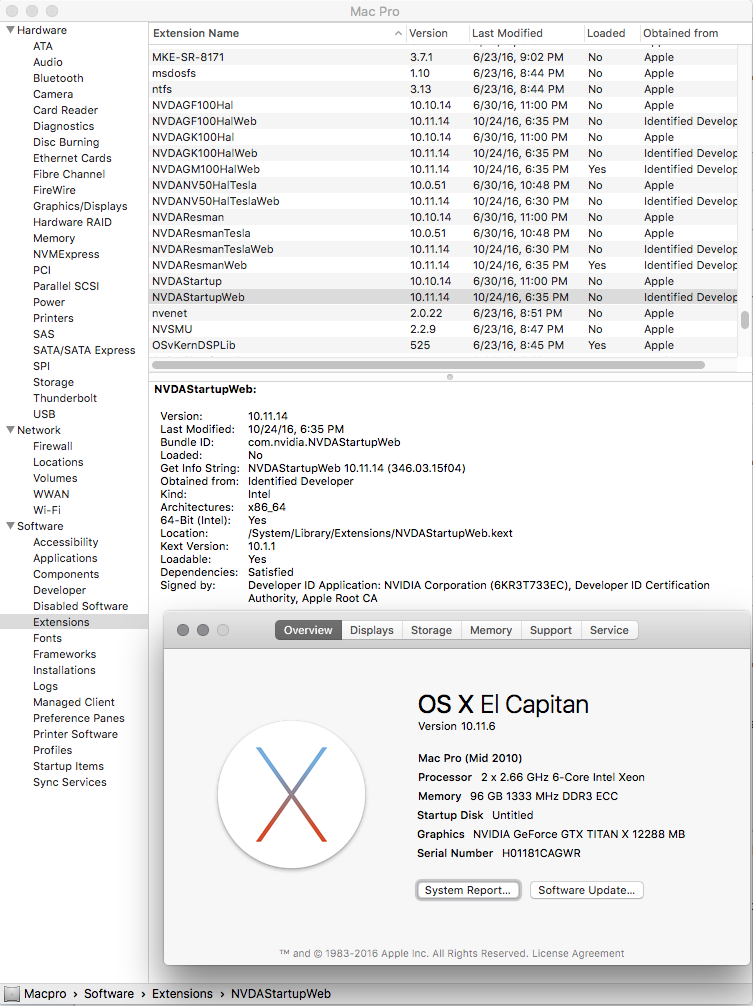
Task: Open the Memory tab in About window
Action: click(491, 630)
